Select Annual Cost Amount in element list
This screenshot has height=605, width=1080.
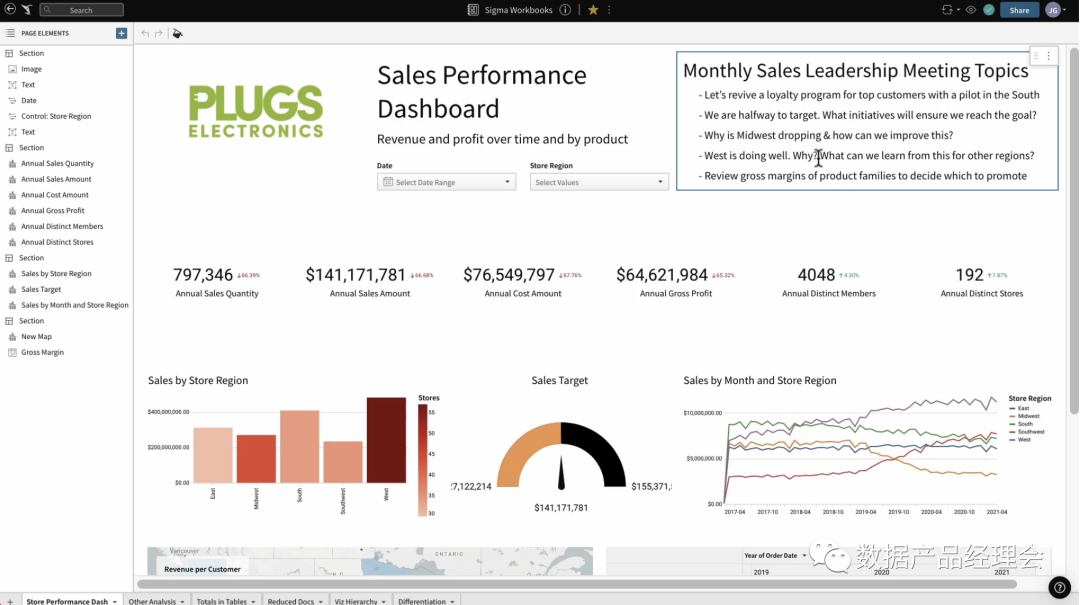(x=54, y=195)
